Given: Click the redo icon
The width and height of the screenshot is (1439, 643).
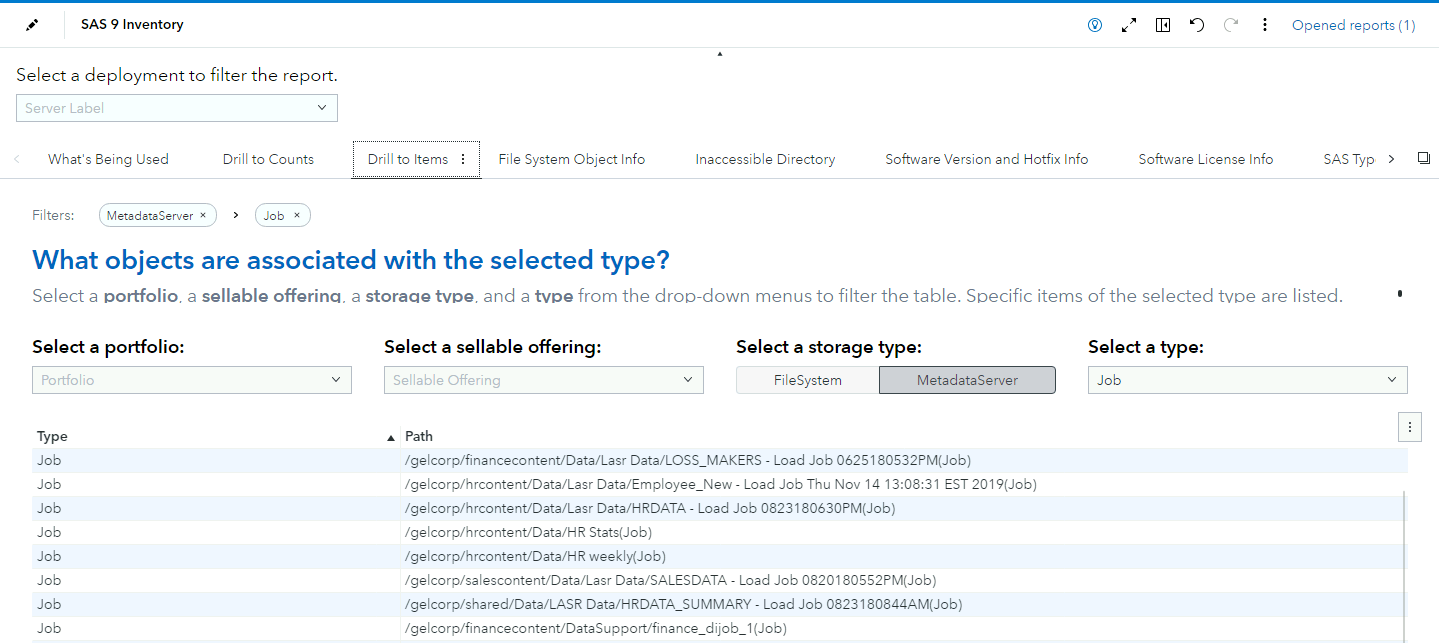Looking at the screenshot, I should click(x=1230, y=24).
